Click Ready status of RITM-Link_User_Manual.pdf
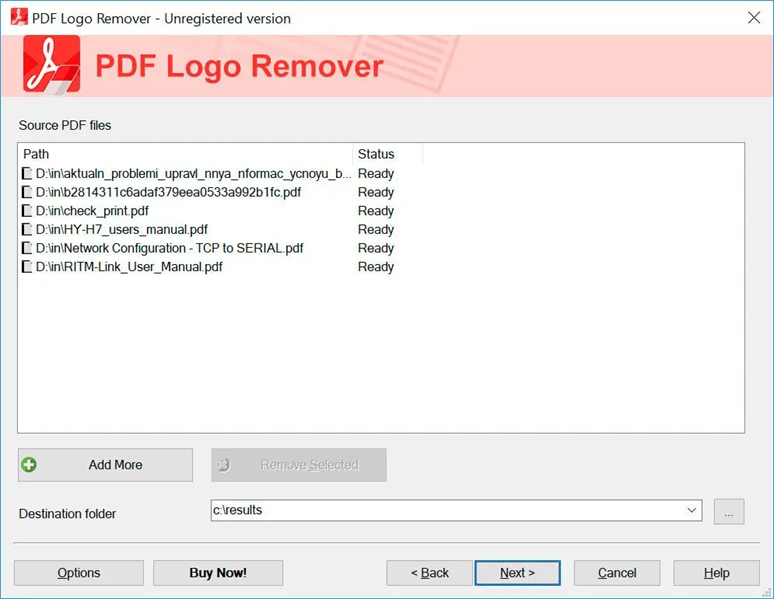The height and width of the screenshot is (599, 774). pyautogui.click(x=376, y=267)
